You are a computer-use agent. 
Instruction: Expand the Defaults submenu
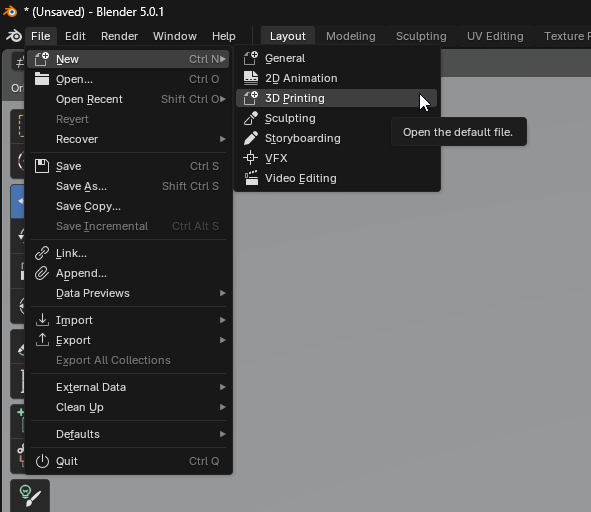(x=128, y=434)
